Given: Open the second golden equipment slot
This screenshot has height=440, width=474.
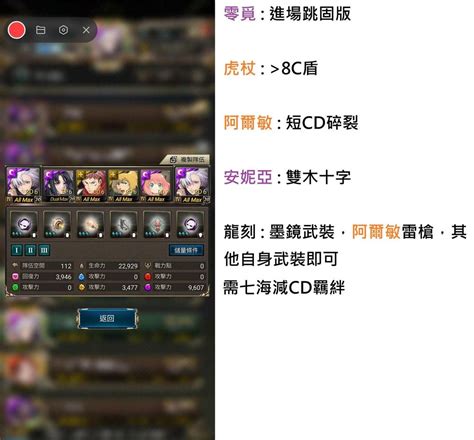Looking at the screenshot, I should [x=57, y=224].
